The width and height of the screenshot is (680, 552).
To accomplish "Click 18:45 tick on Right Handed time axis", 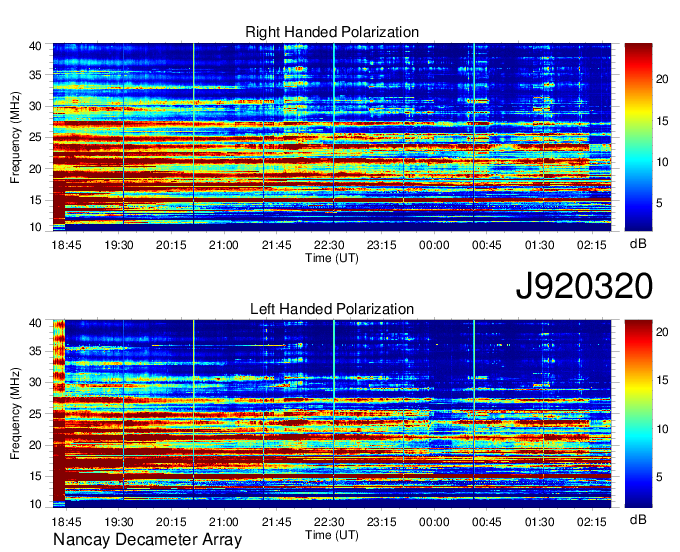I will pyautogui.click(x=66, y=245).
